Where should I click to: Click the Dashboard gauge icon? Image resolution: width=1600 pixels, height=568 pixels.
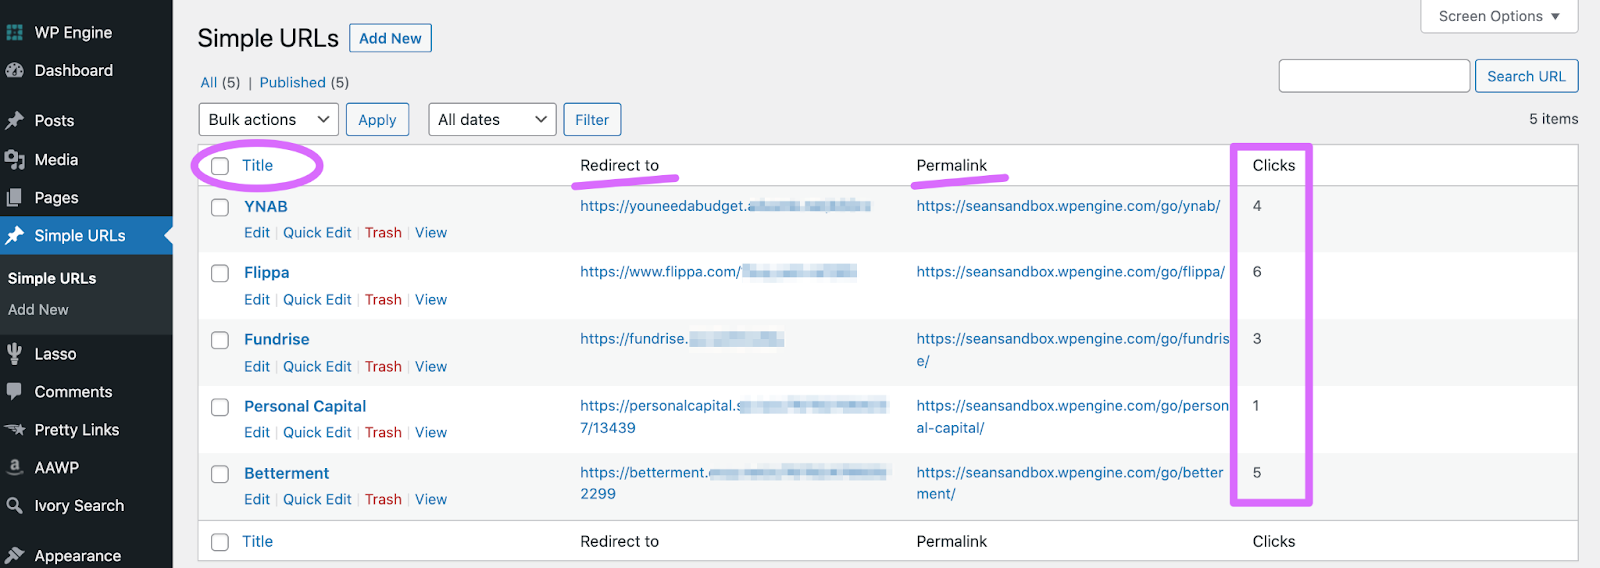[x=14, y=70]
